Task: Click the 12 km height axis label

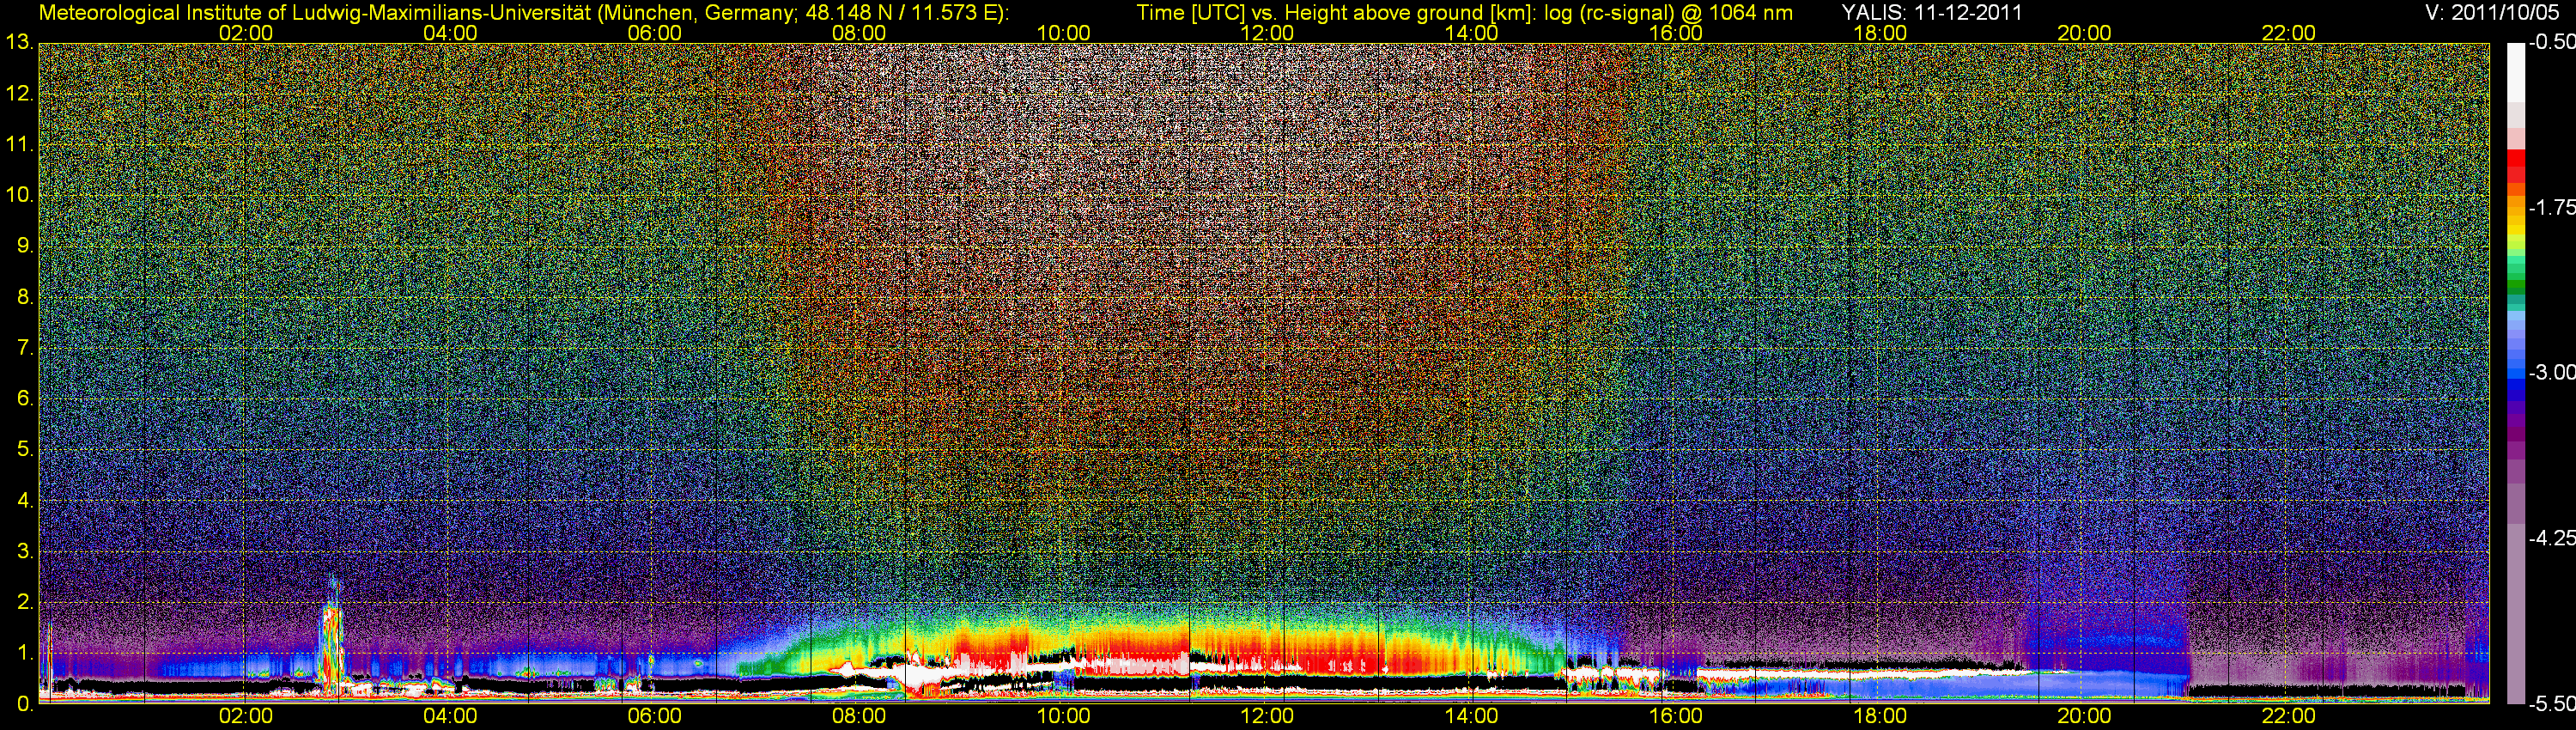Action: click(19, 94)
